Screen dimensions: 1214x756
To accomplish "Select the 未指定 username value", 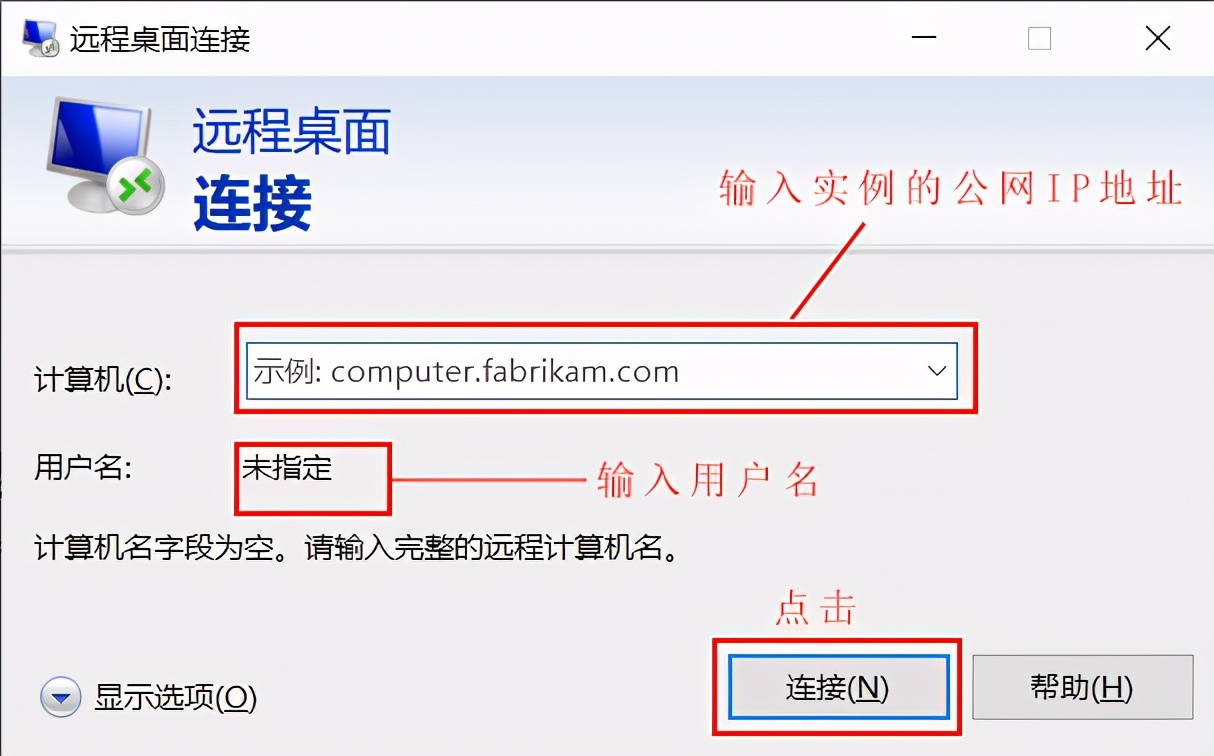I will [x=287, y=467].
